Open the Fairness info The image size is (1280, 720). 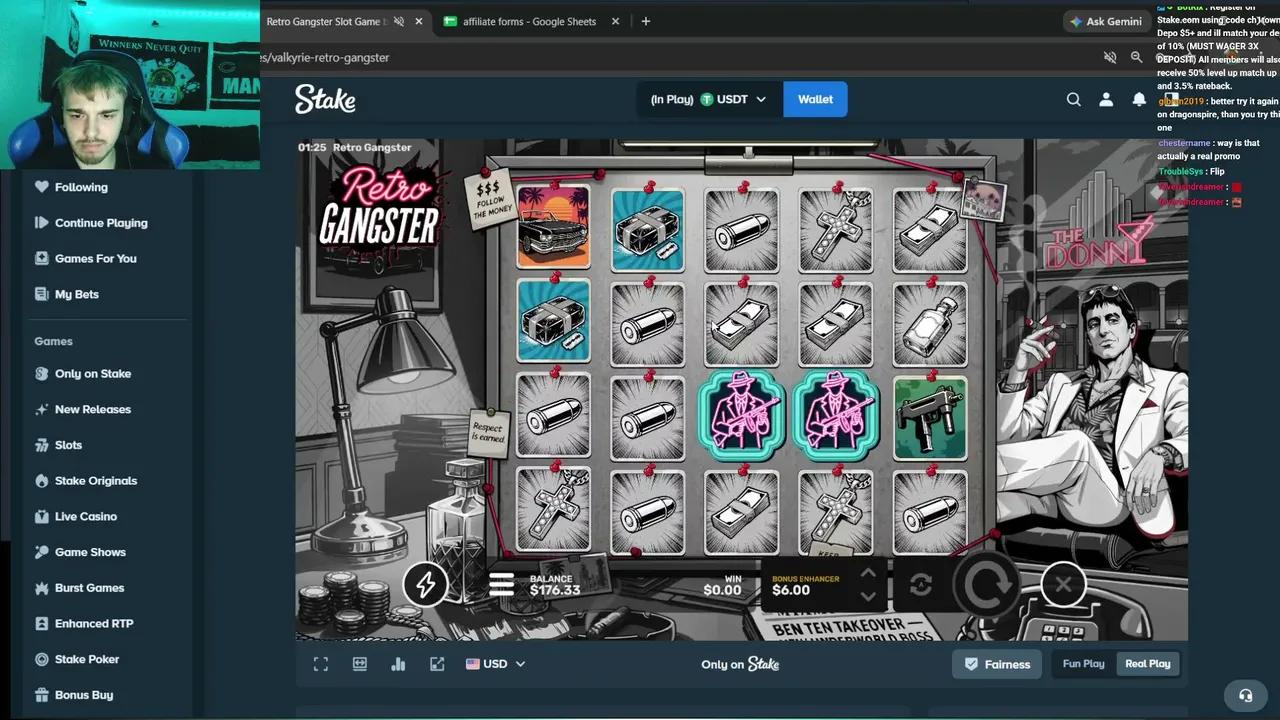pos(997,664)
